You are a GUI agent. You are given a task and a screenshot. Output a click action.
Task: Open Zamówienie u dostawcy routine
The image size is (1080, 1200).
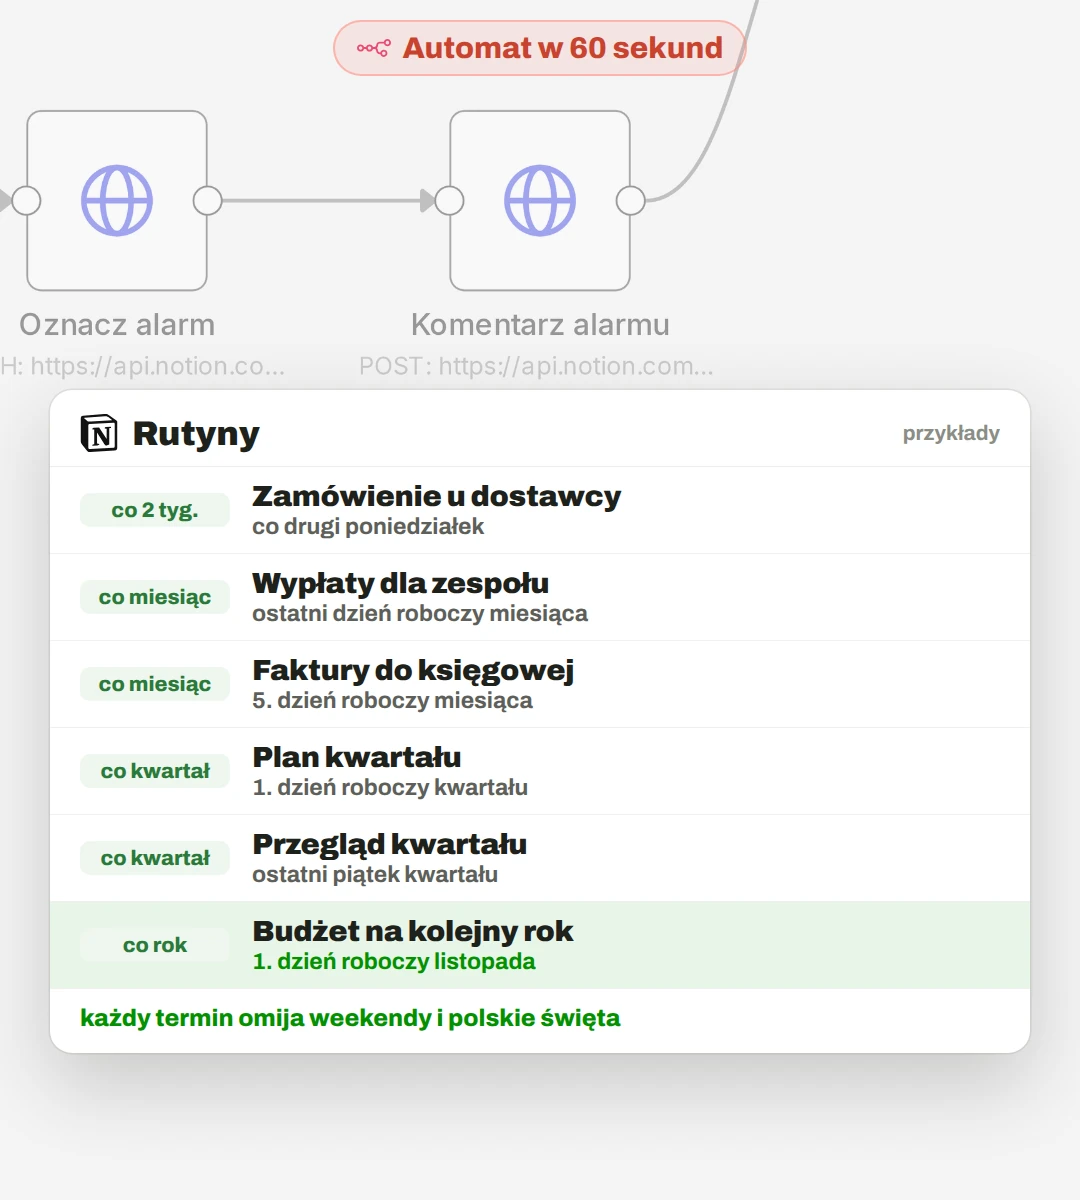coord(540,510)
